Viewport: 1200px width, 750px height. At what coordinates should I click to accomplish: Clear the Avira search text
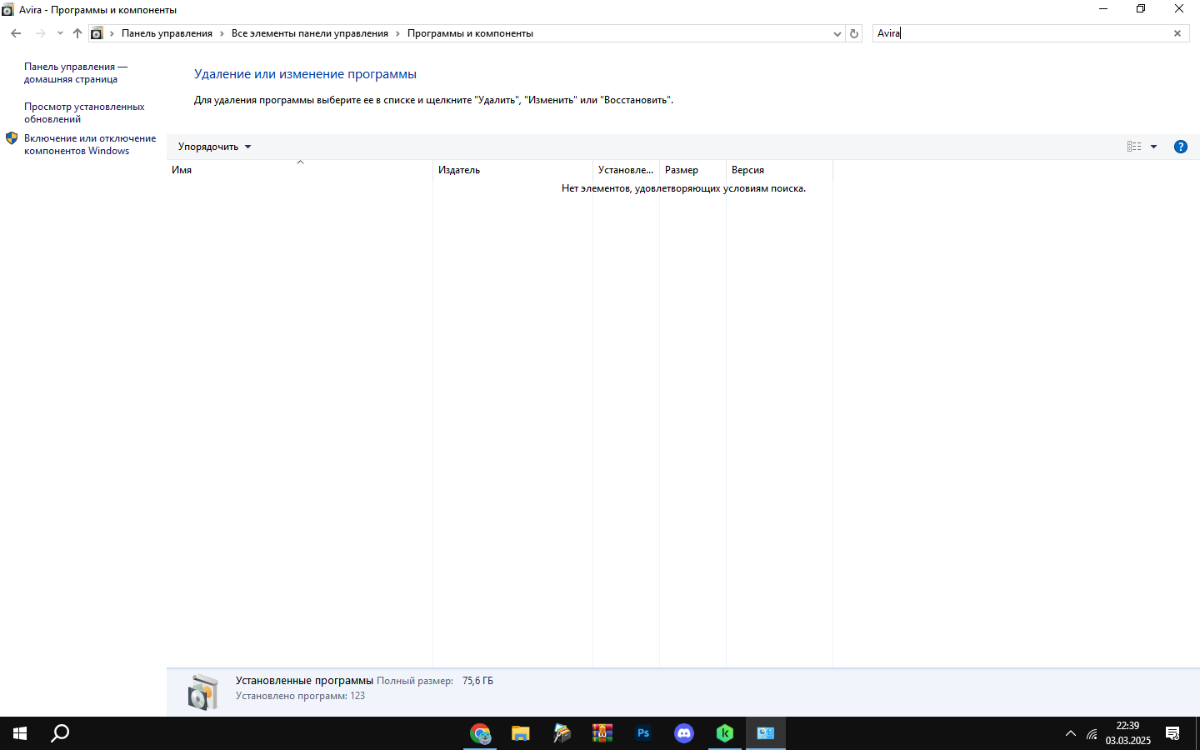[x=1177, y=33]
